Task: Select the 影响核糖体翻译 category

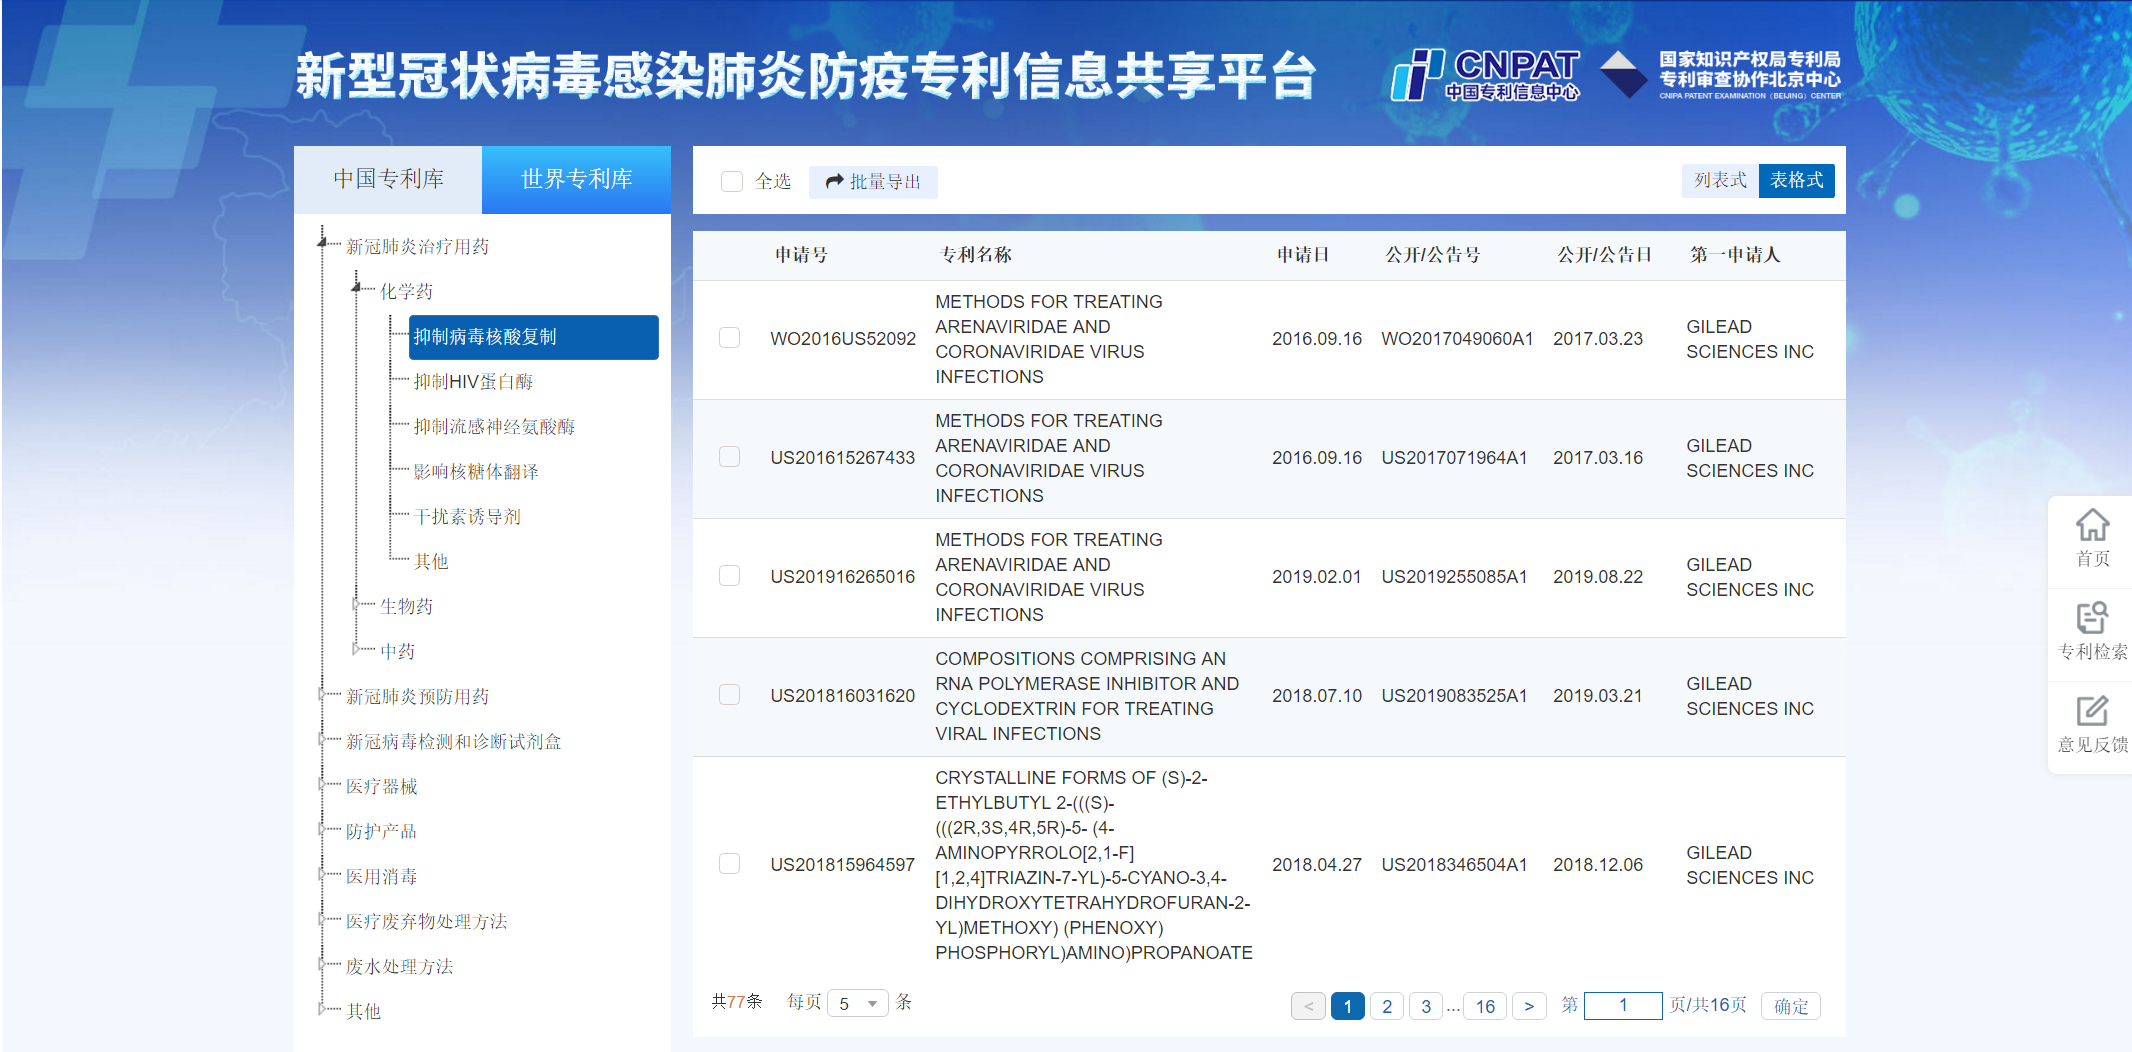Action: pyautogui.click(x=476, y=472)
